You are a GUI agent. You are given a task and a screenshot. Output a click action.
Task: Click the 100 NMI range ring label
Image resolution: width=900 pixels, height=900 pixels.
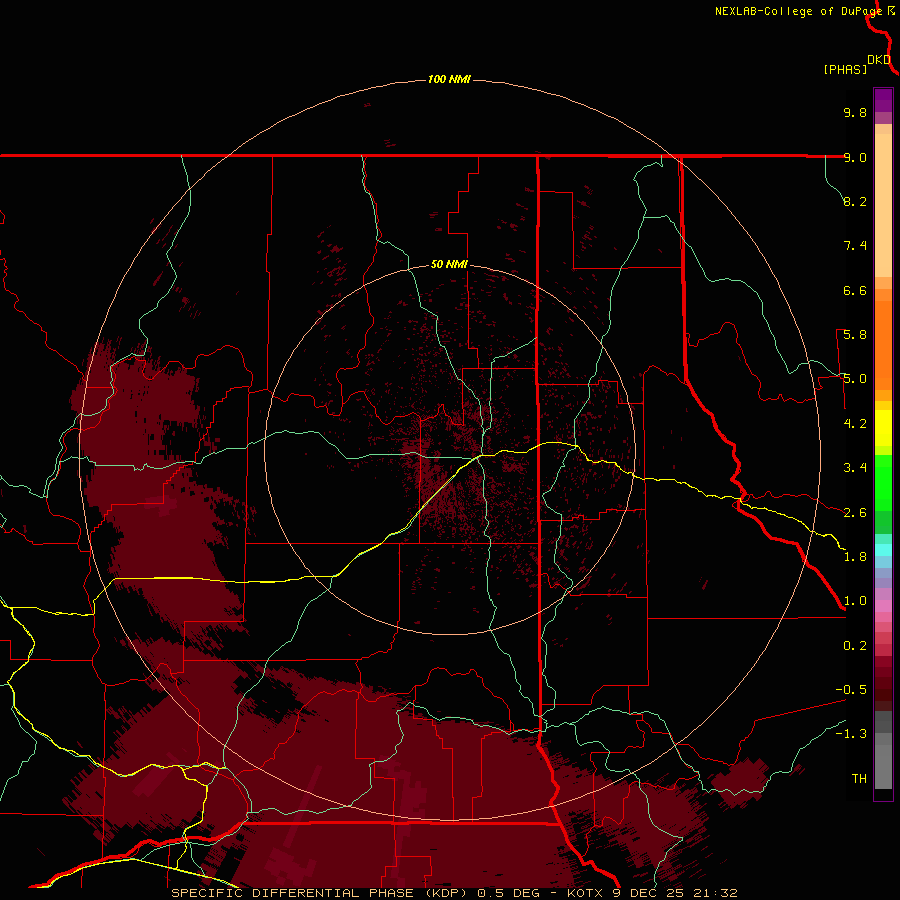pyautogui.click(x=449, y=79)
